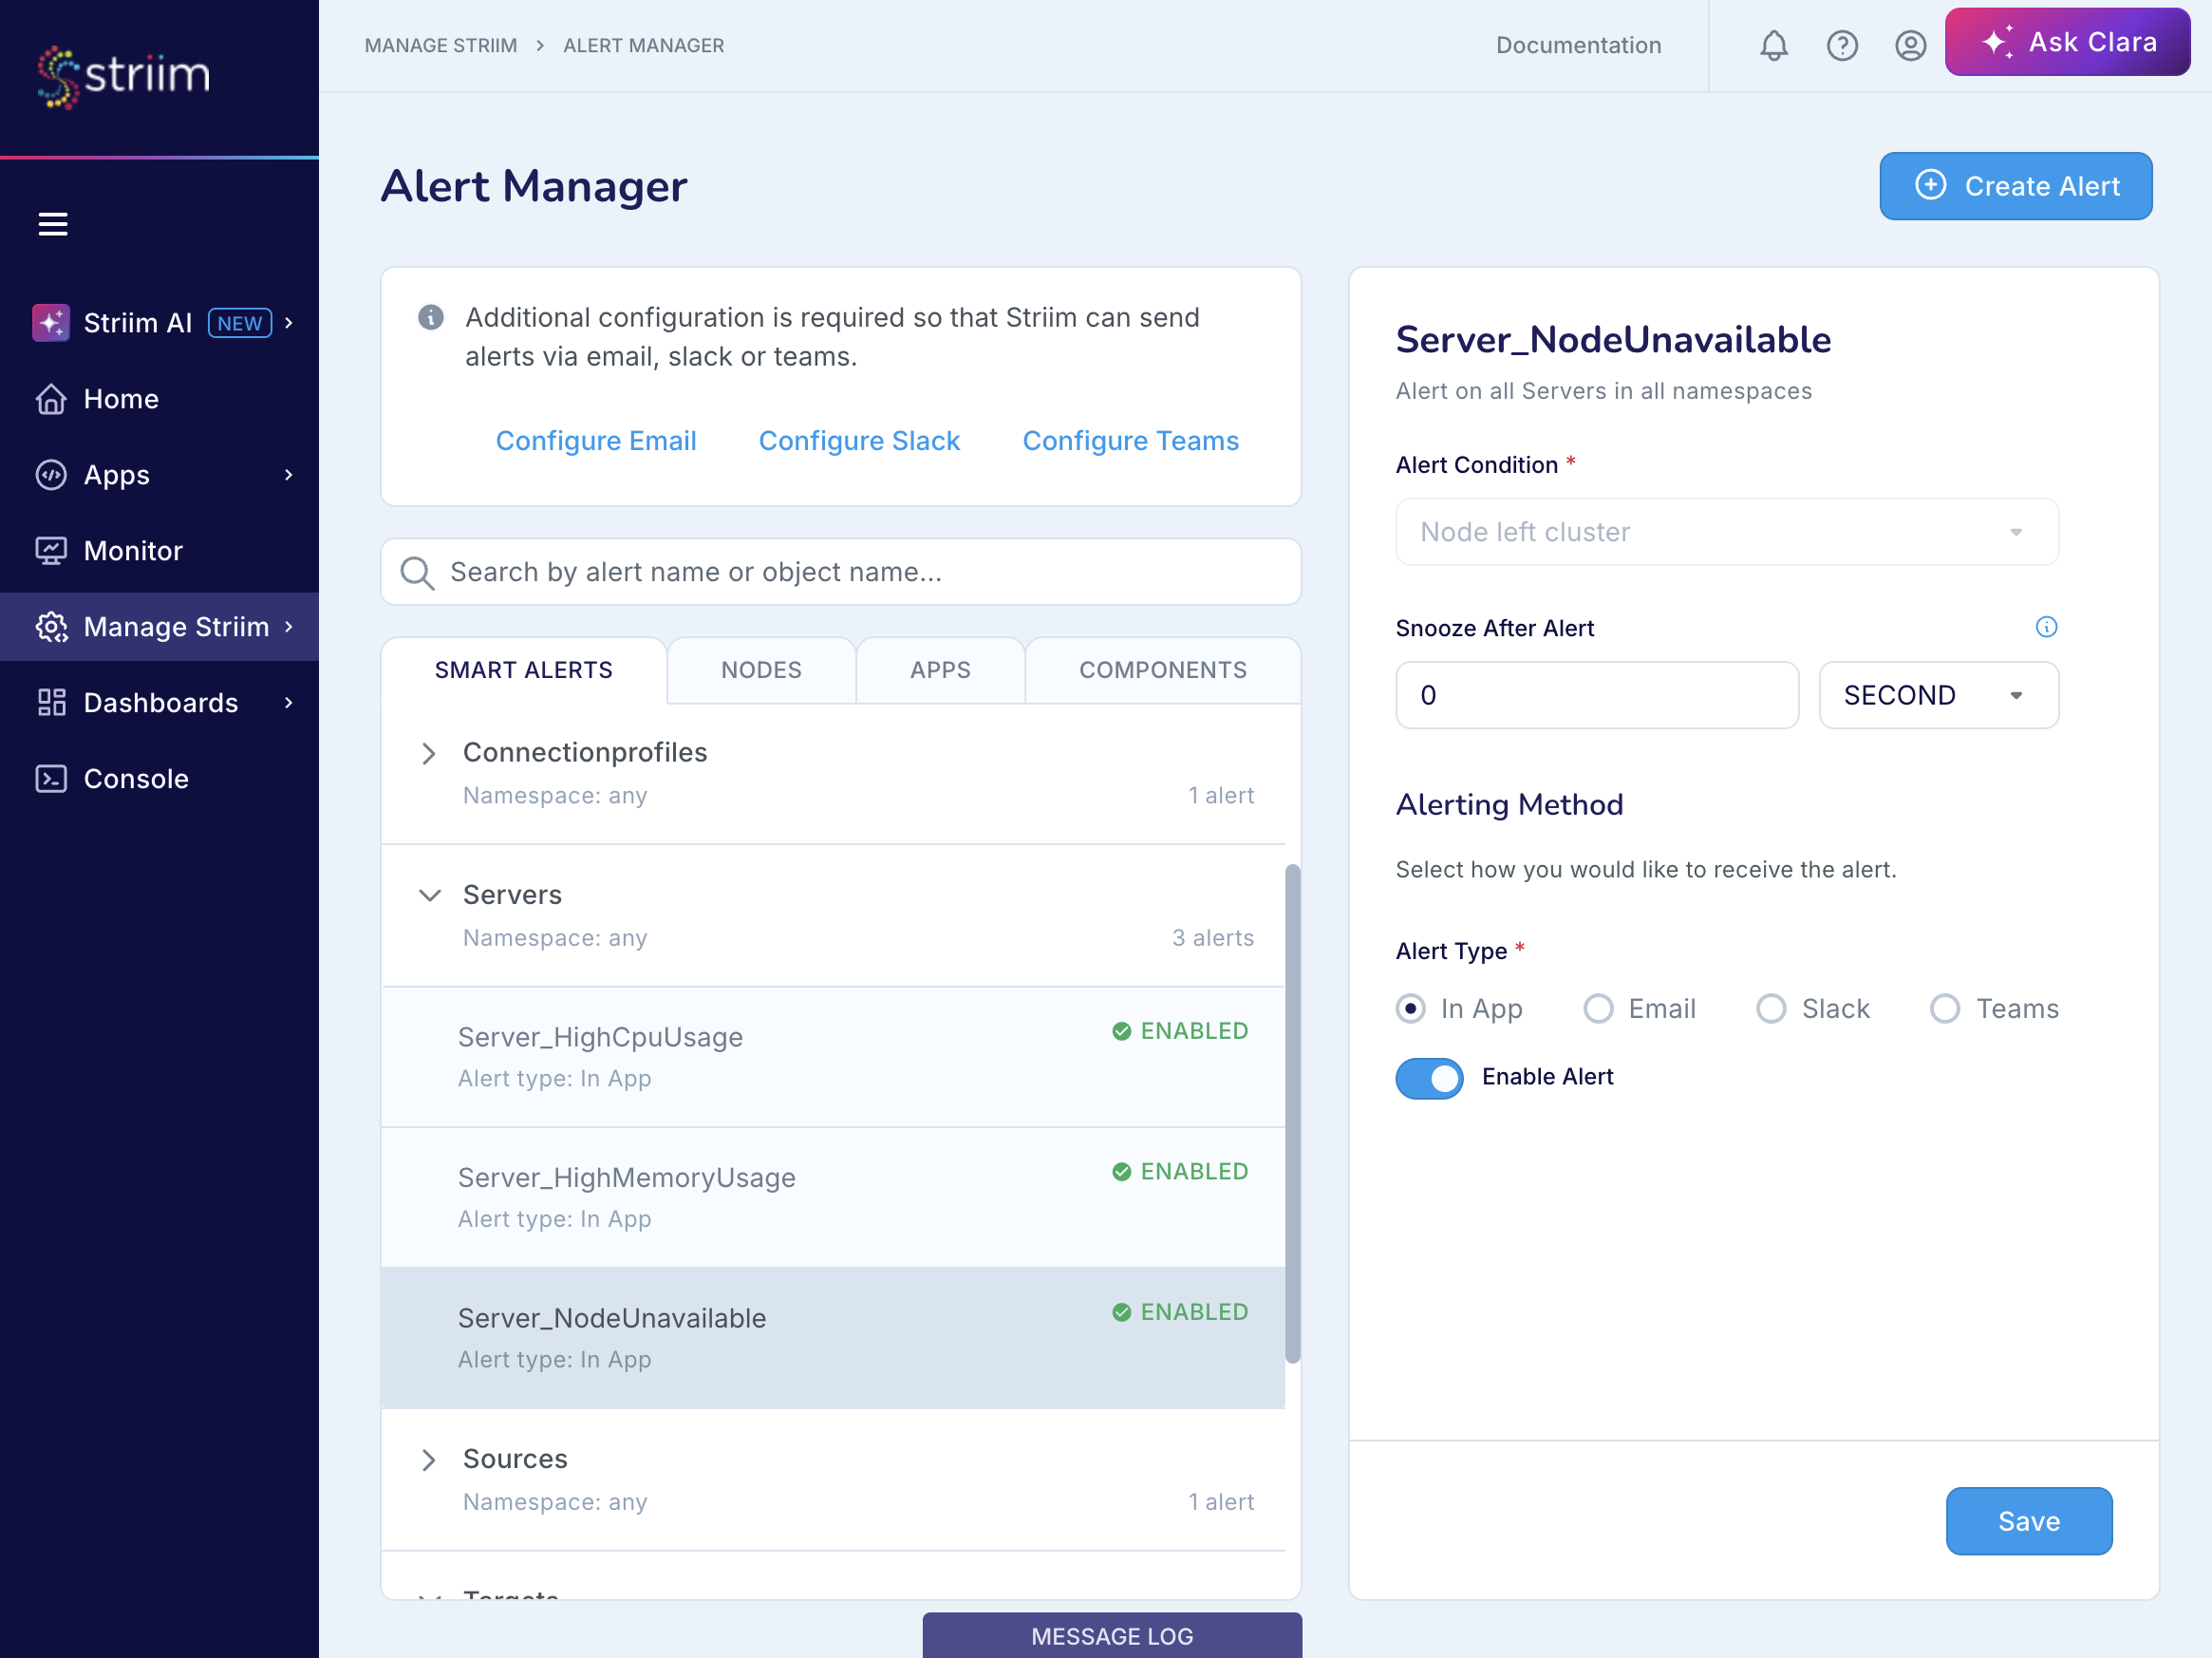Click the Dashboards grid icon
This screenshot has width=2212, height=1658.
(51, 703)
